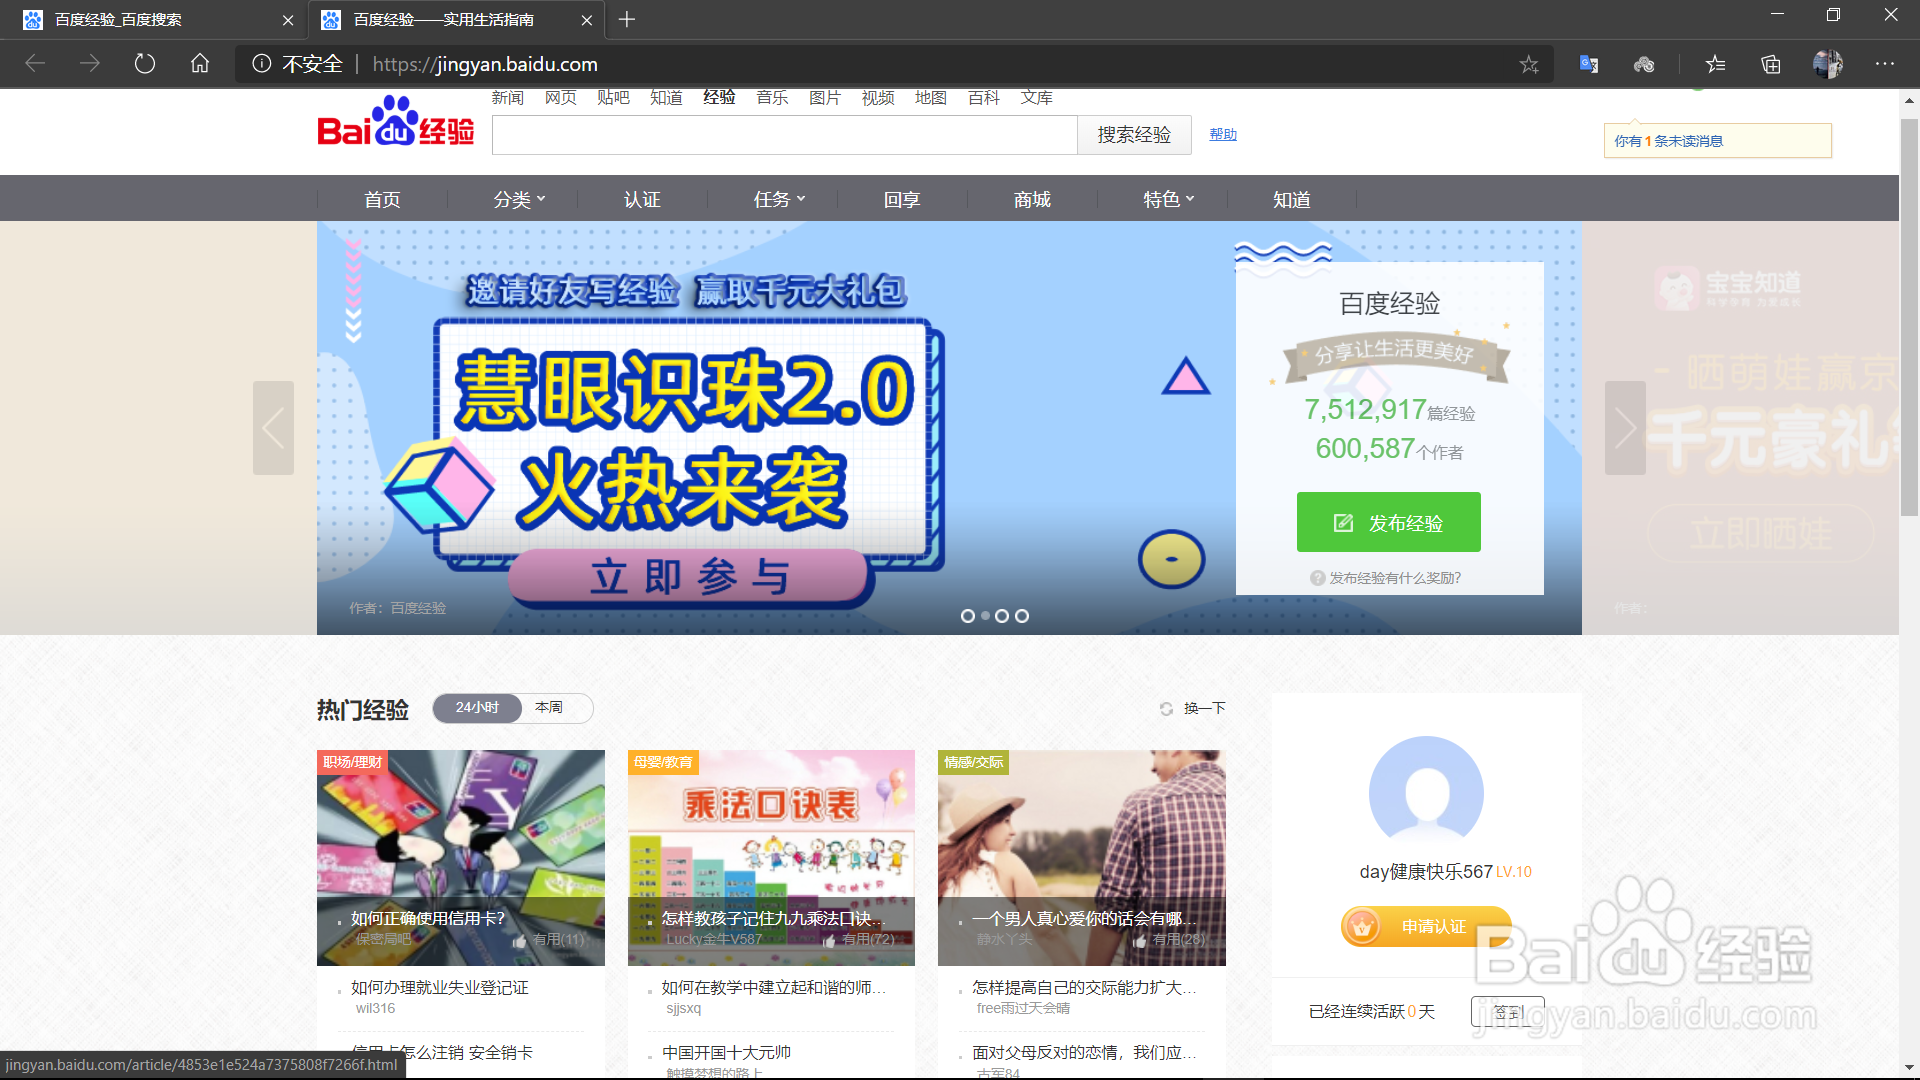Viewport: 1920px width, 1080px height.
Task: Click the next banner arrow
Action: [1625, 428]
